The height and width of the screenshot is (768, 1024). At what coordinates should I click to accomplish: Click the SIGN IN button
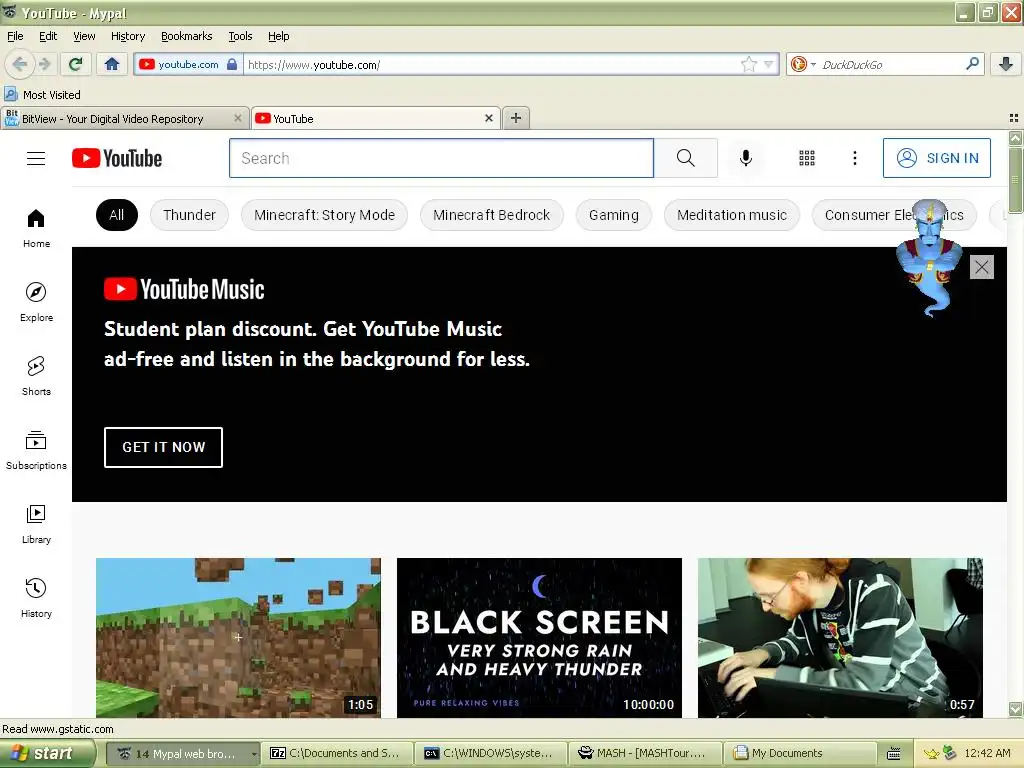coord(936,158)
